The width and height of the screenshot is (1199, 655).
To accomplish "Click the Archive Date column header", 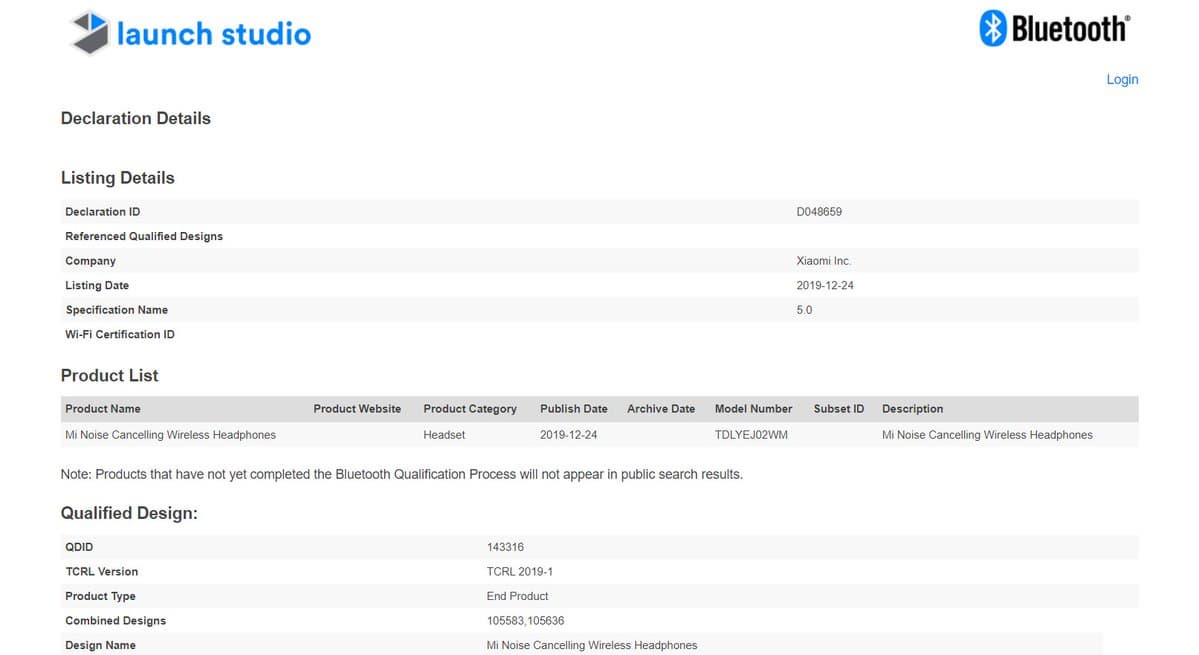I will pos(661,409).
